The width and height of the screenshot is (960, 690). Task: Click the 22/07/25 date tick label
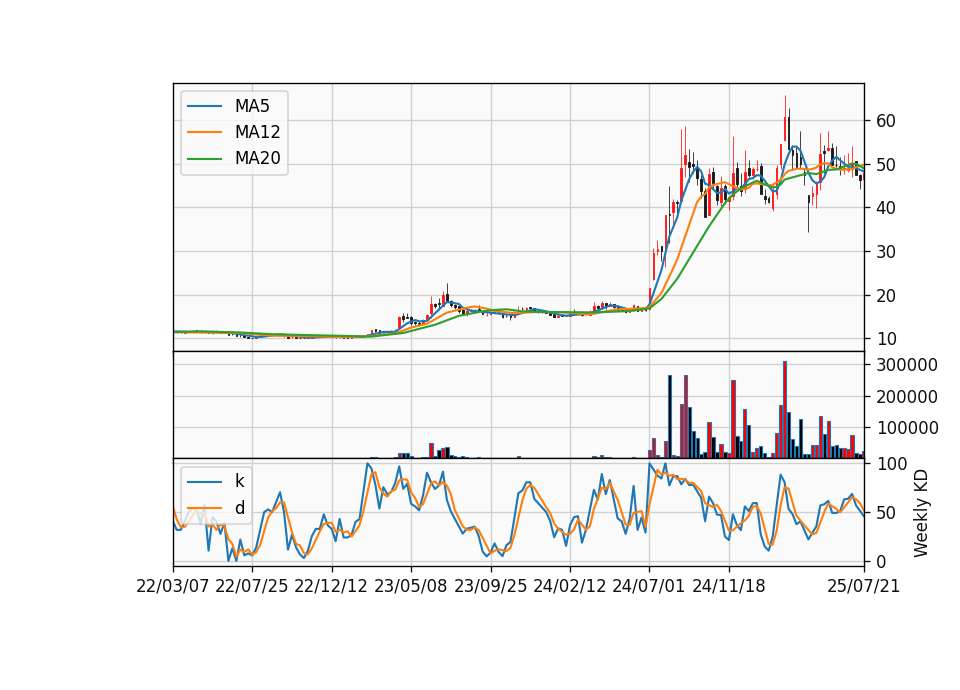[x=252, y=587]
